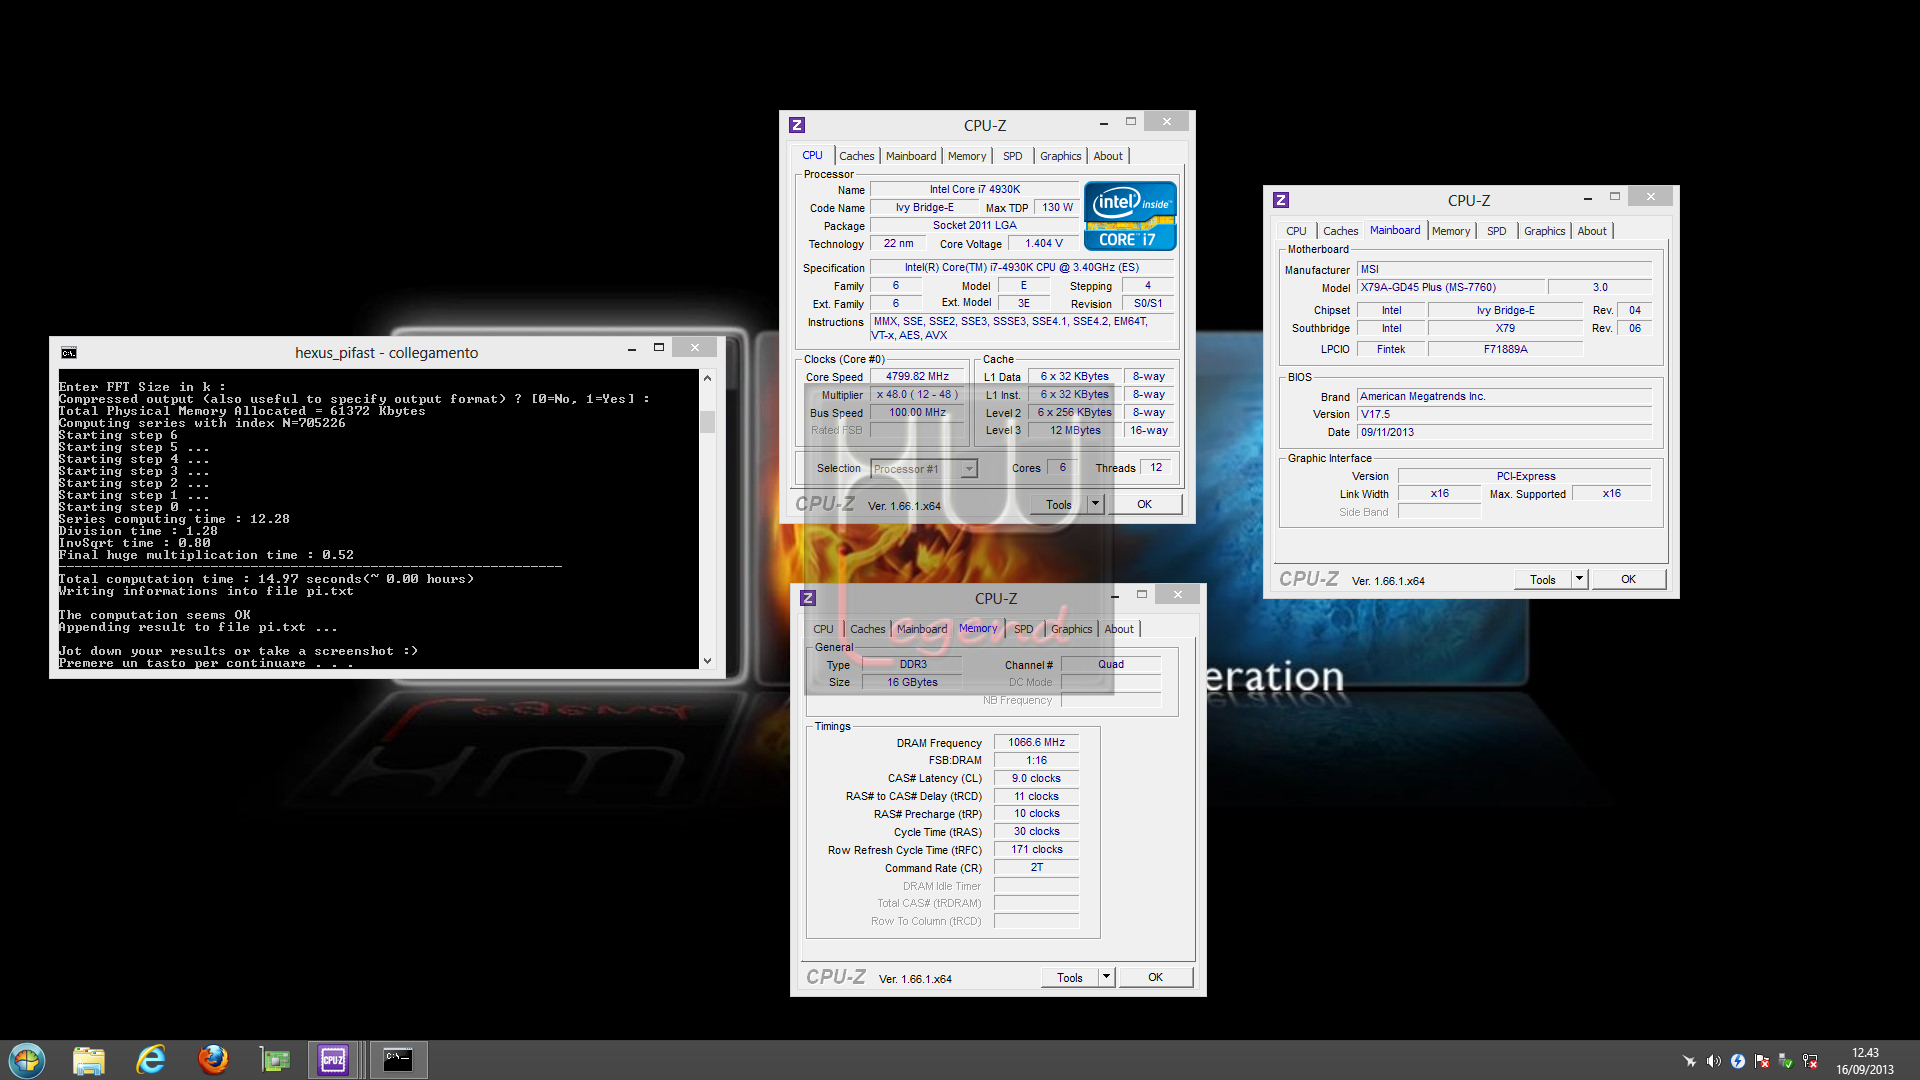Open the Tools dropdown arrow in the Mainboard CPU-Z window
This screenshot has height=1080, width=1920.
(x=1580, y=579)
